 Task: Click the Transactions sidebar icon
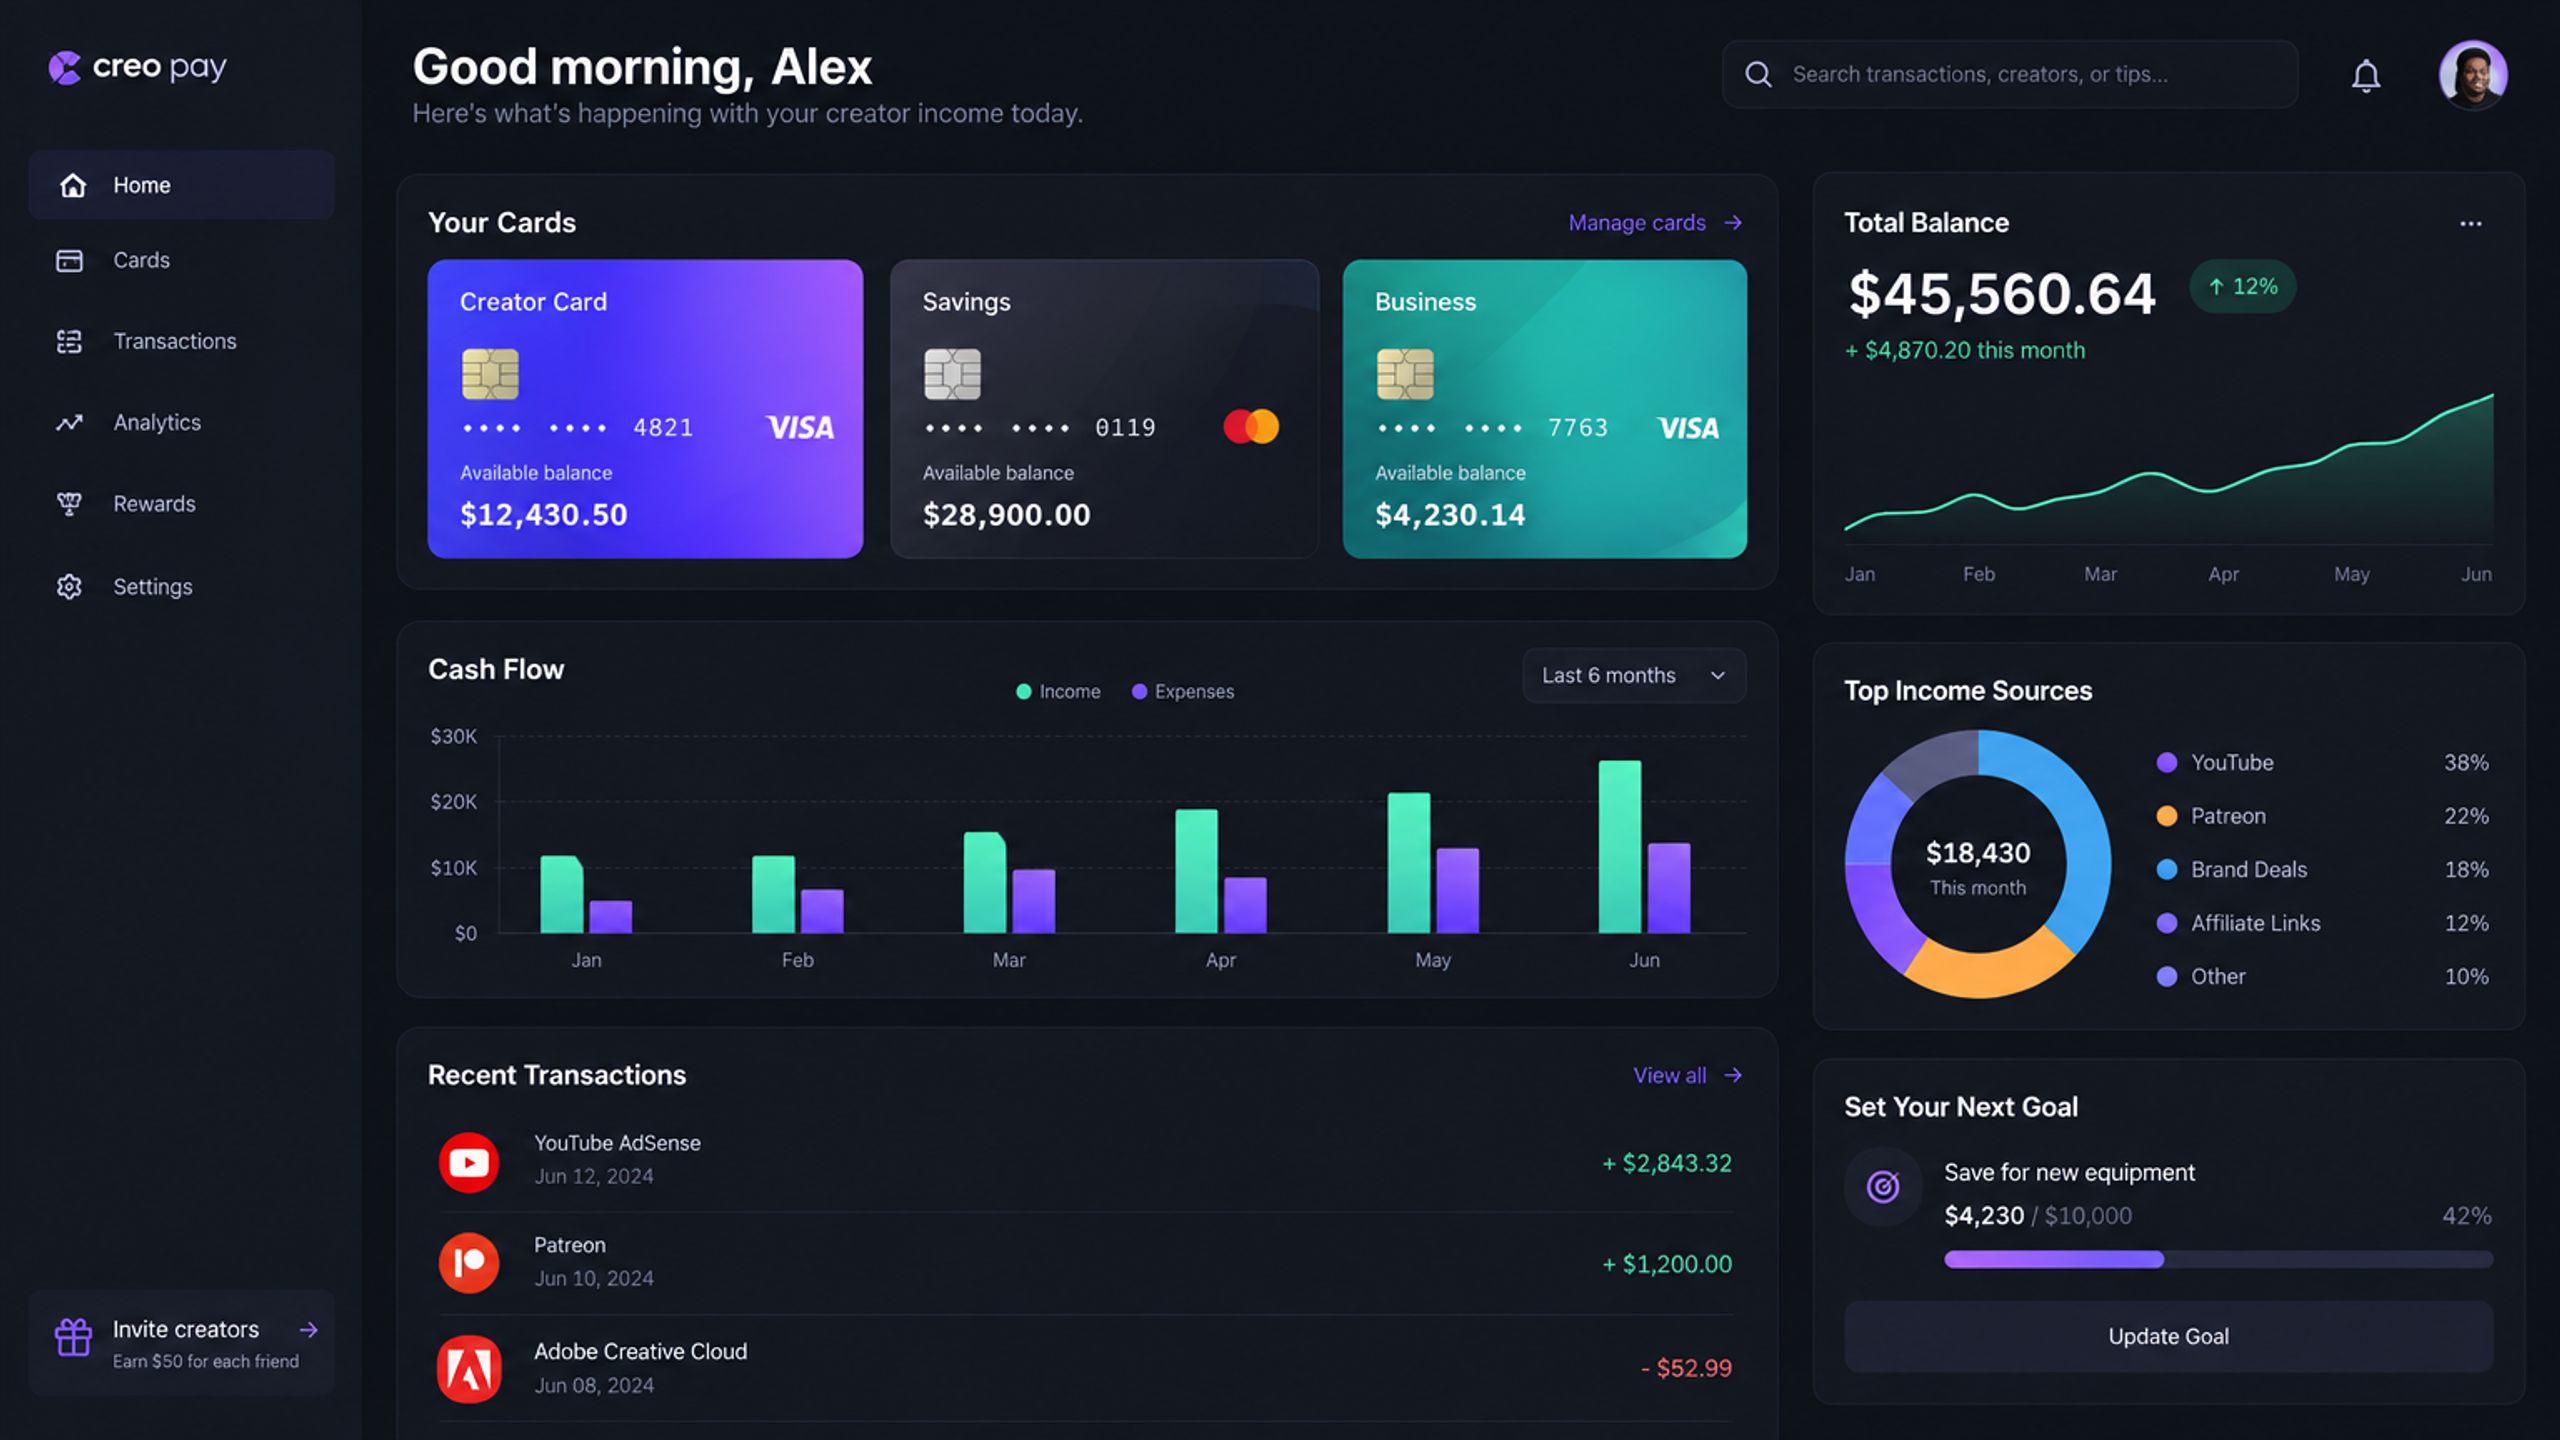pos(69,341)
